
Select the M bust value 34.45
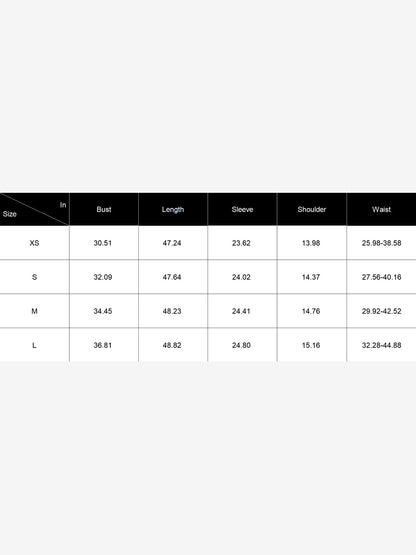click(103, 311)
